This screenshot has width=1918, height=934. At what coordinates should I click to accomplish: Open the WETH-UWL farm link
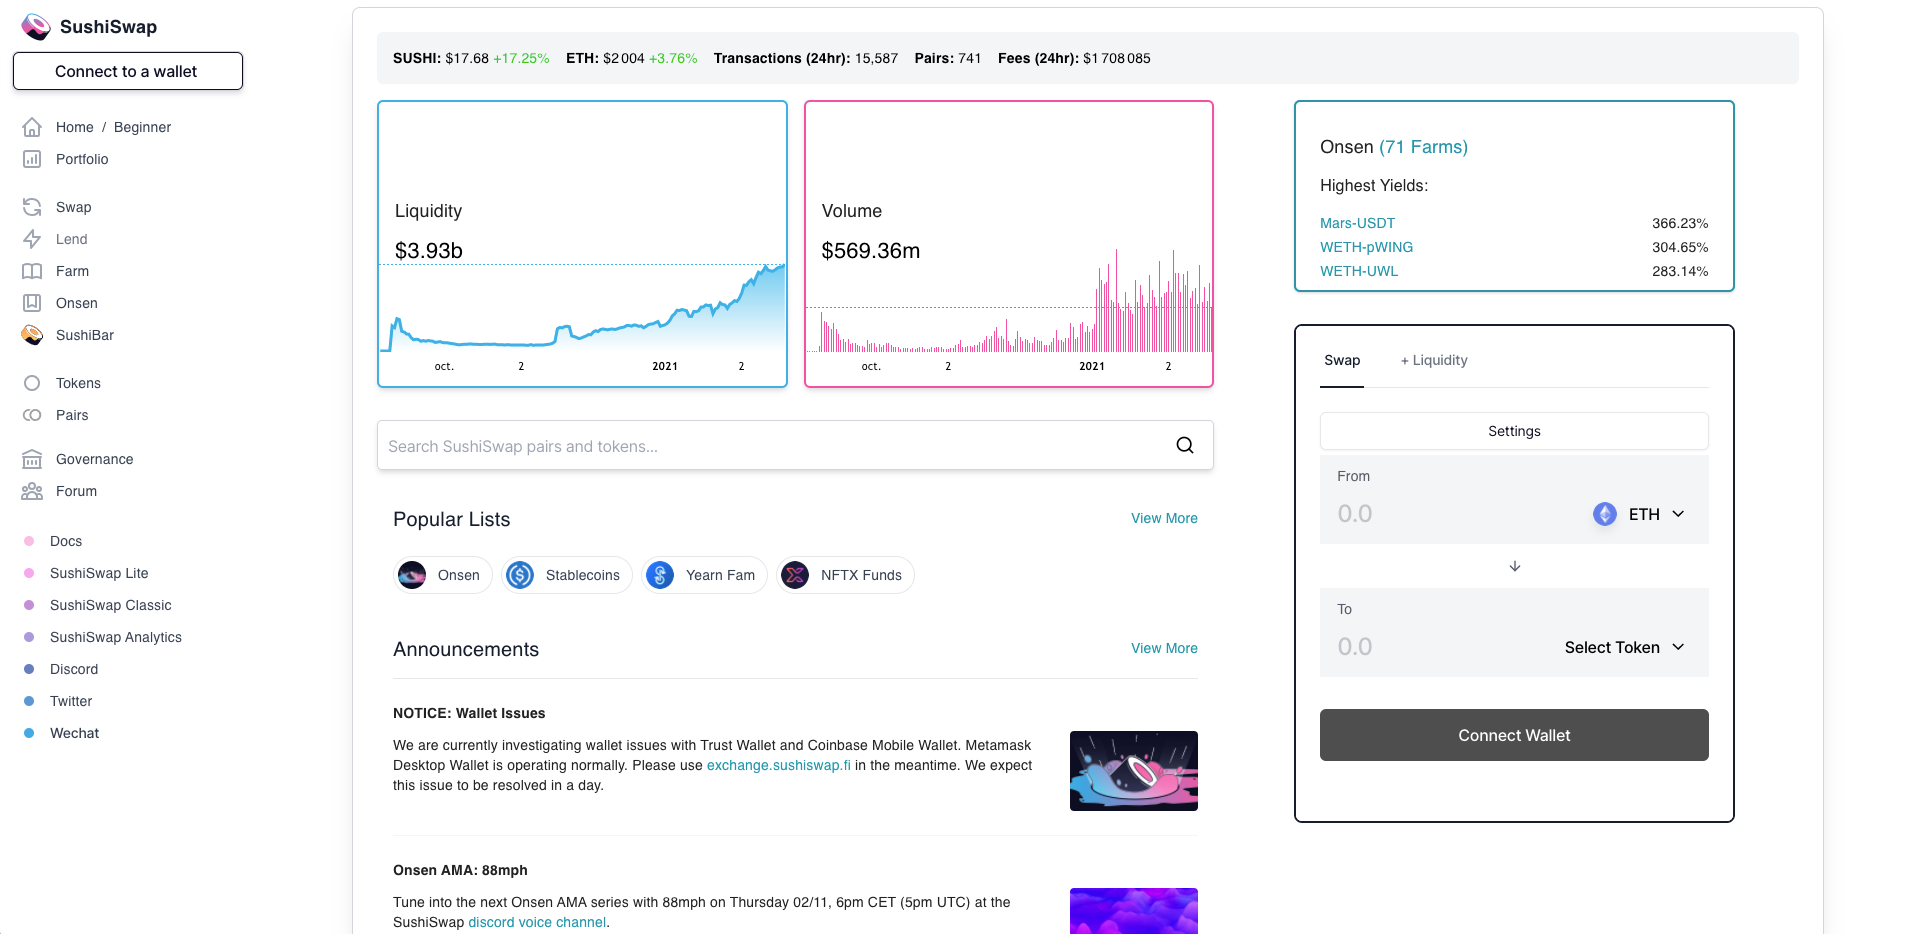click(1359, 271)
